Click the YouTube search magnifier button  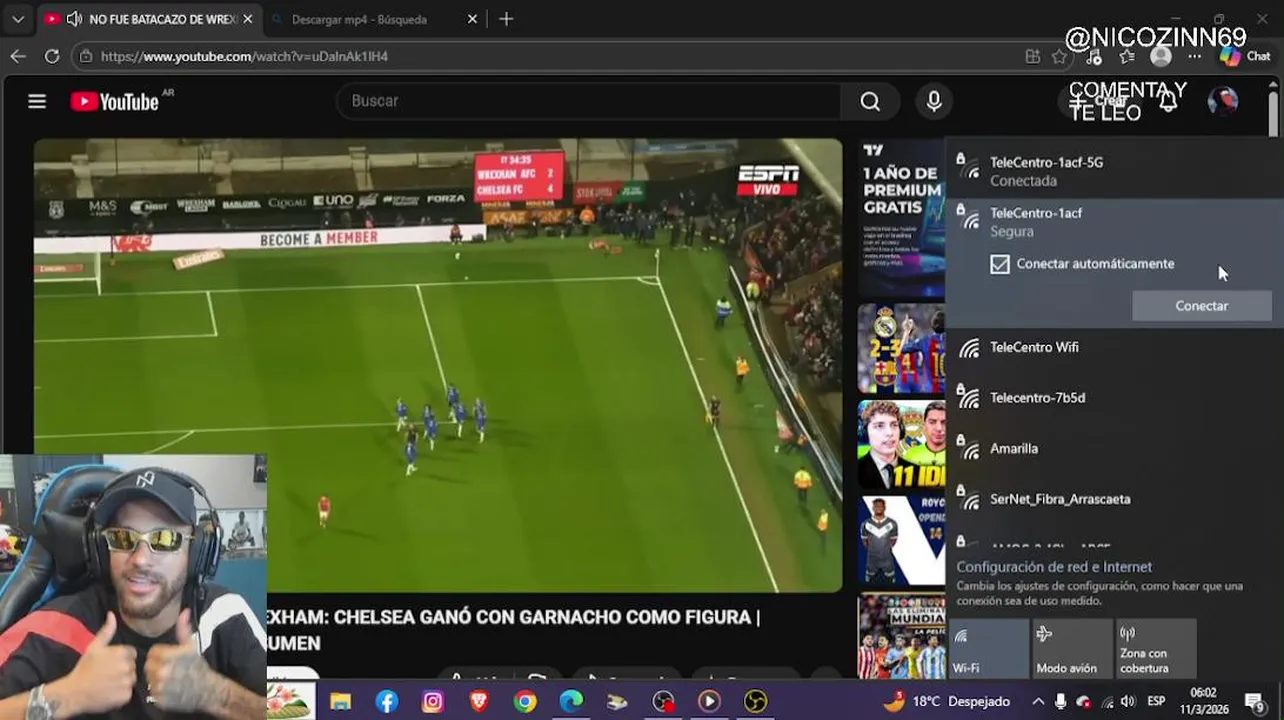[870, 101]
